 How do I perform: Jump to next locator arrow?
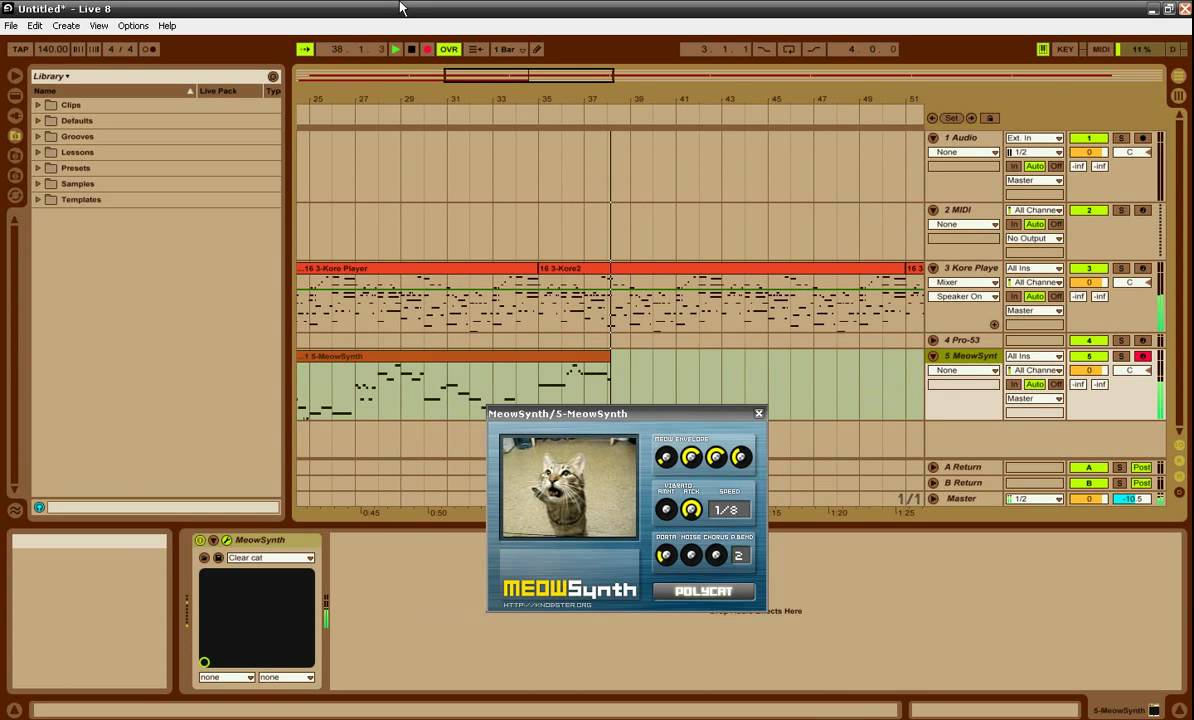tap(971, 119)
